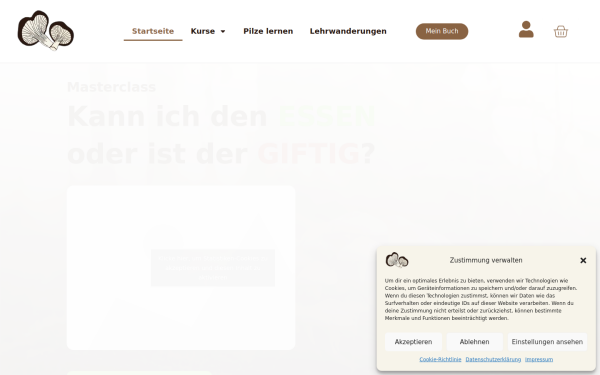600x375 pixels.
Task: Go to the Startseite menu item
Action: point(153,31)
